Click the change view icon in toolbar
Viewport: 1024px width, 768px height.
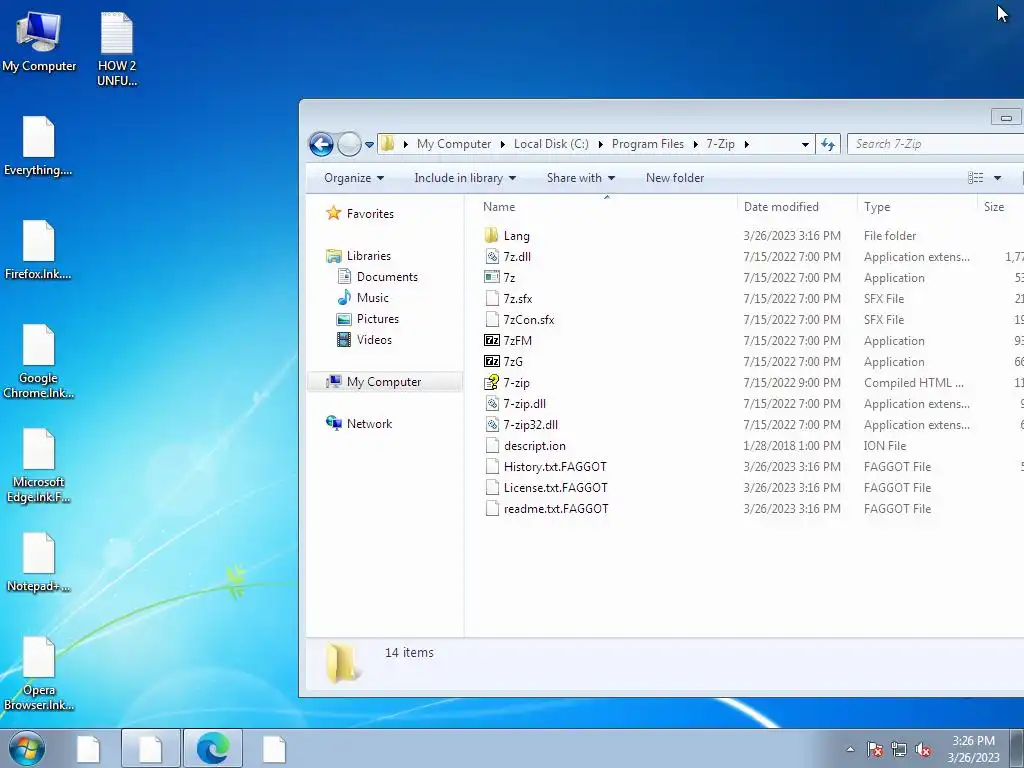point(976,178)
